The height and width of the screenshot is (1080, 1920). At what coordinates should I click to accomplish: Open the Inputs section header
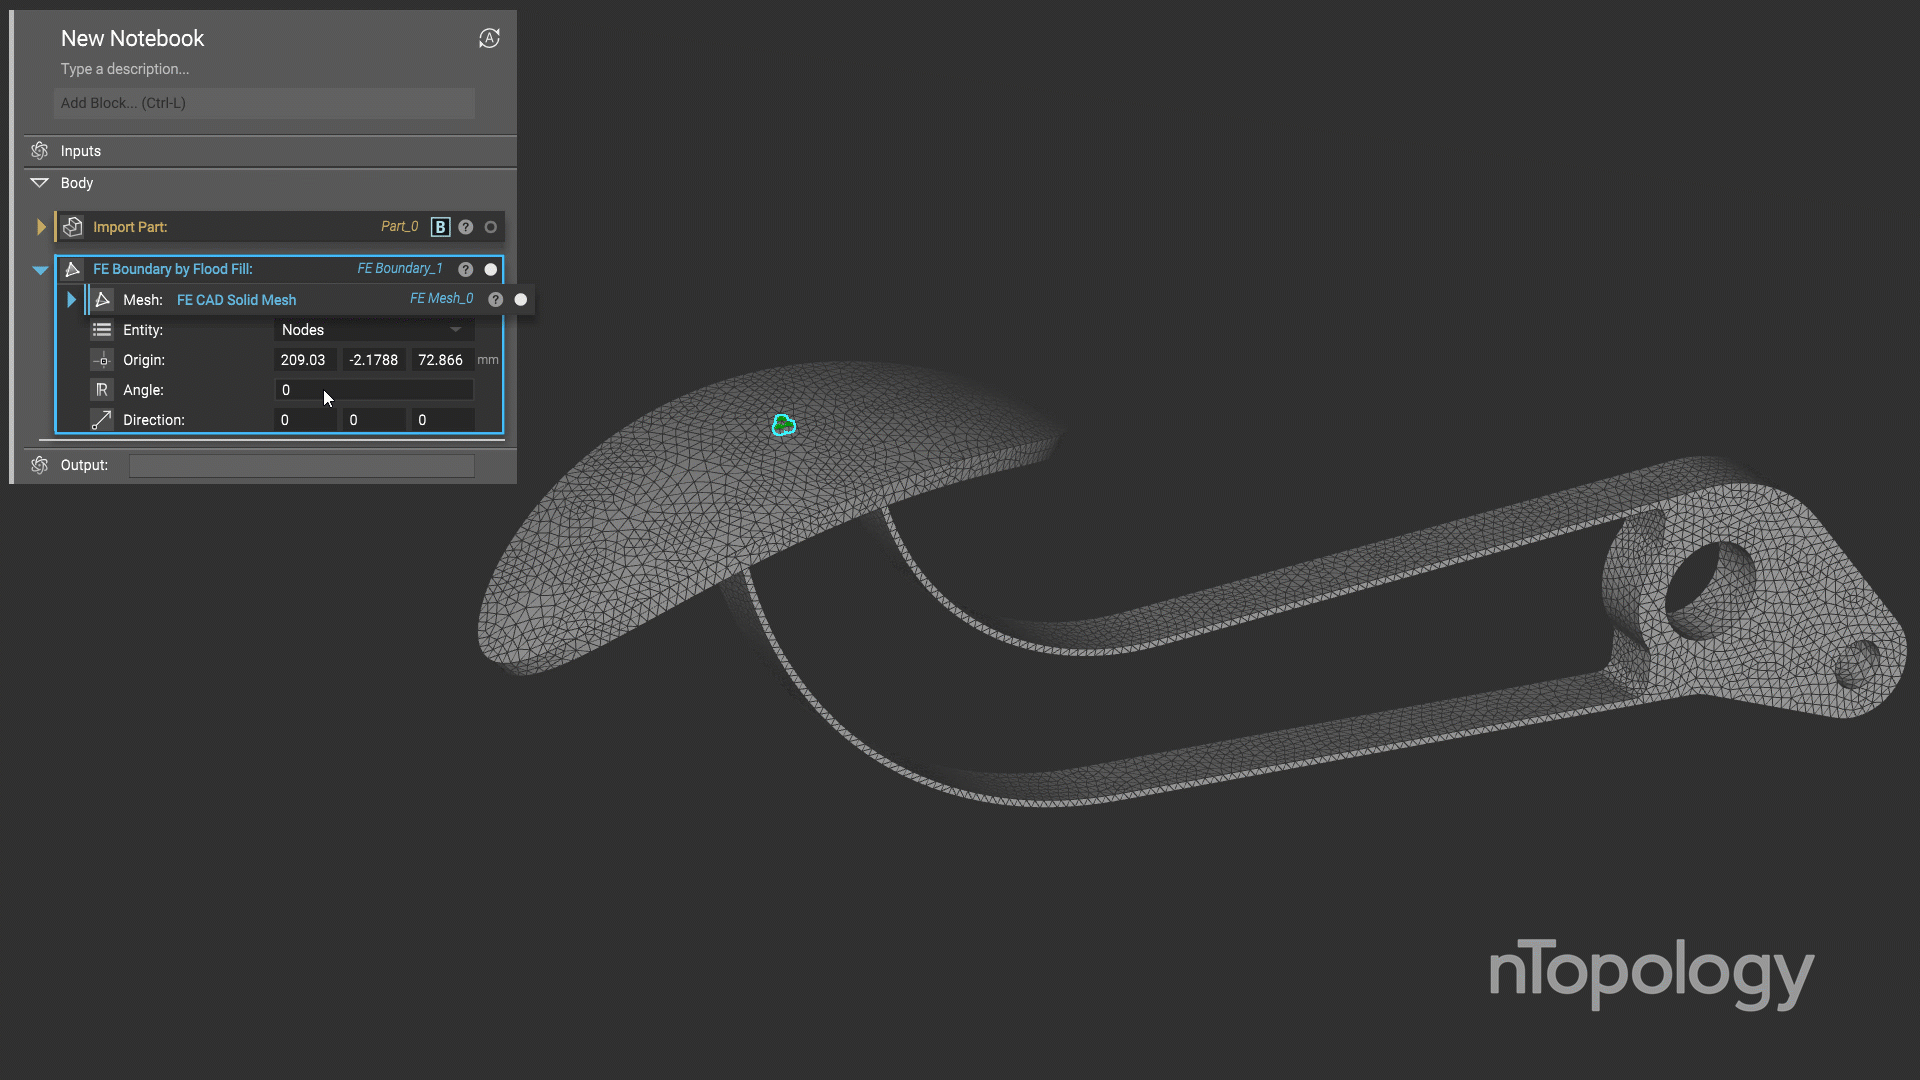point(81,151)
